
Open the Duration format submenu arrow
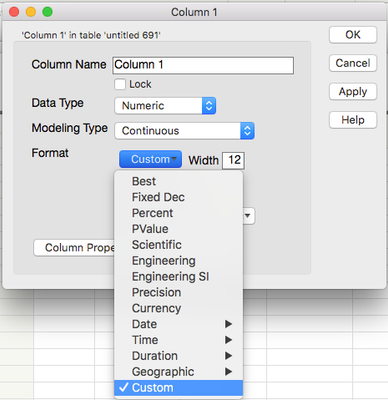[228, 356]
